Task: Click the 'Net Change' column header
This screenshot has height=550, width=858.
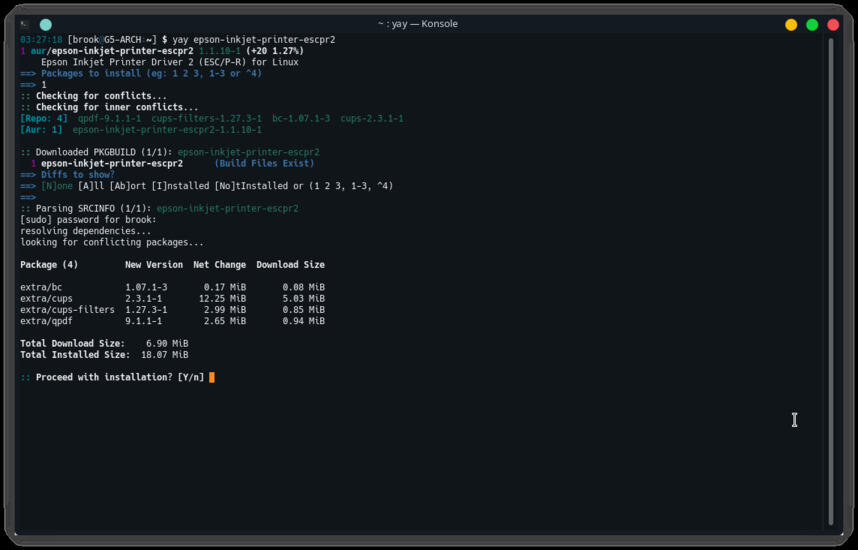Action: [219, 265]
